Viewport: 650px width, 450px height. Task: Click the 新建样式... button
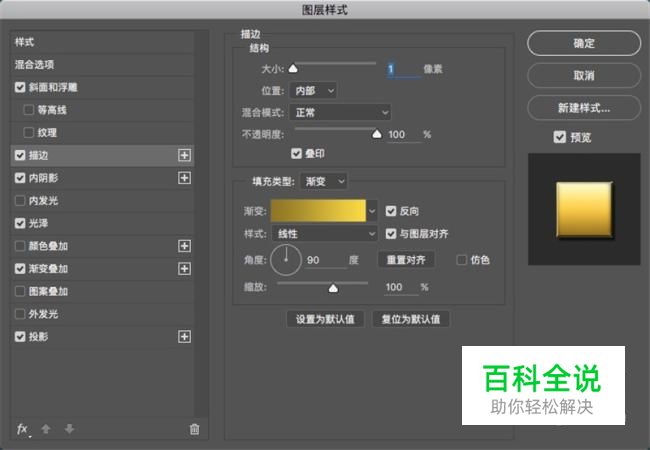coord(584,108)
